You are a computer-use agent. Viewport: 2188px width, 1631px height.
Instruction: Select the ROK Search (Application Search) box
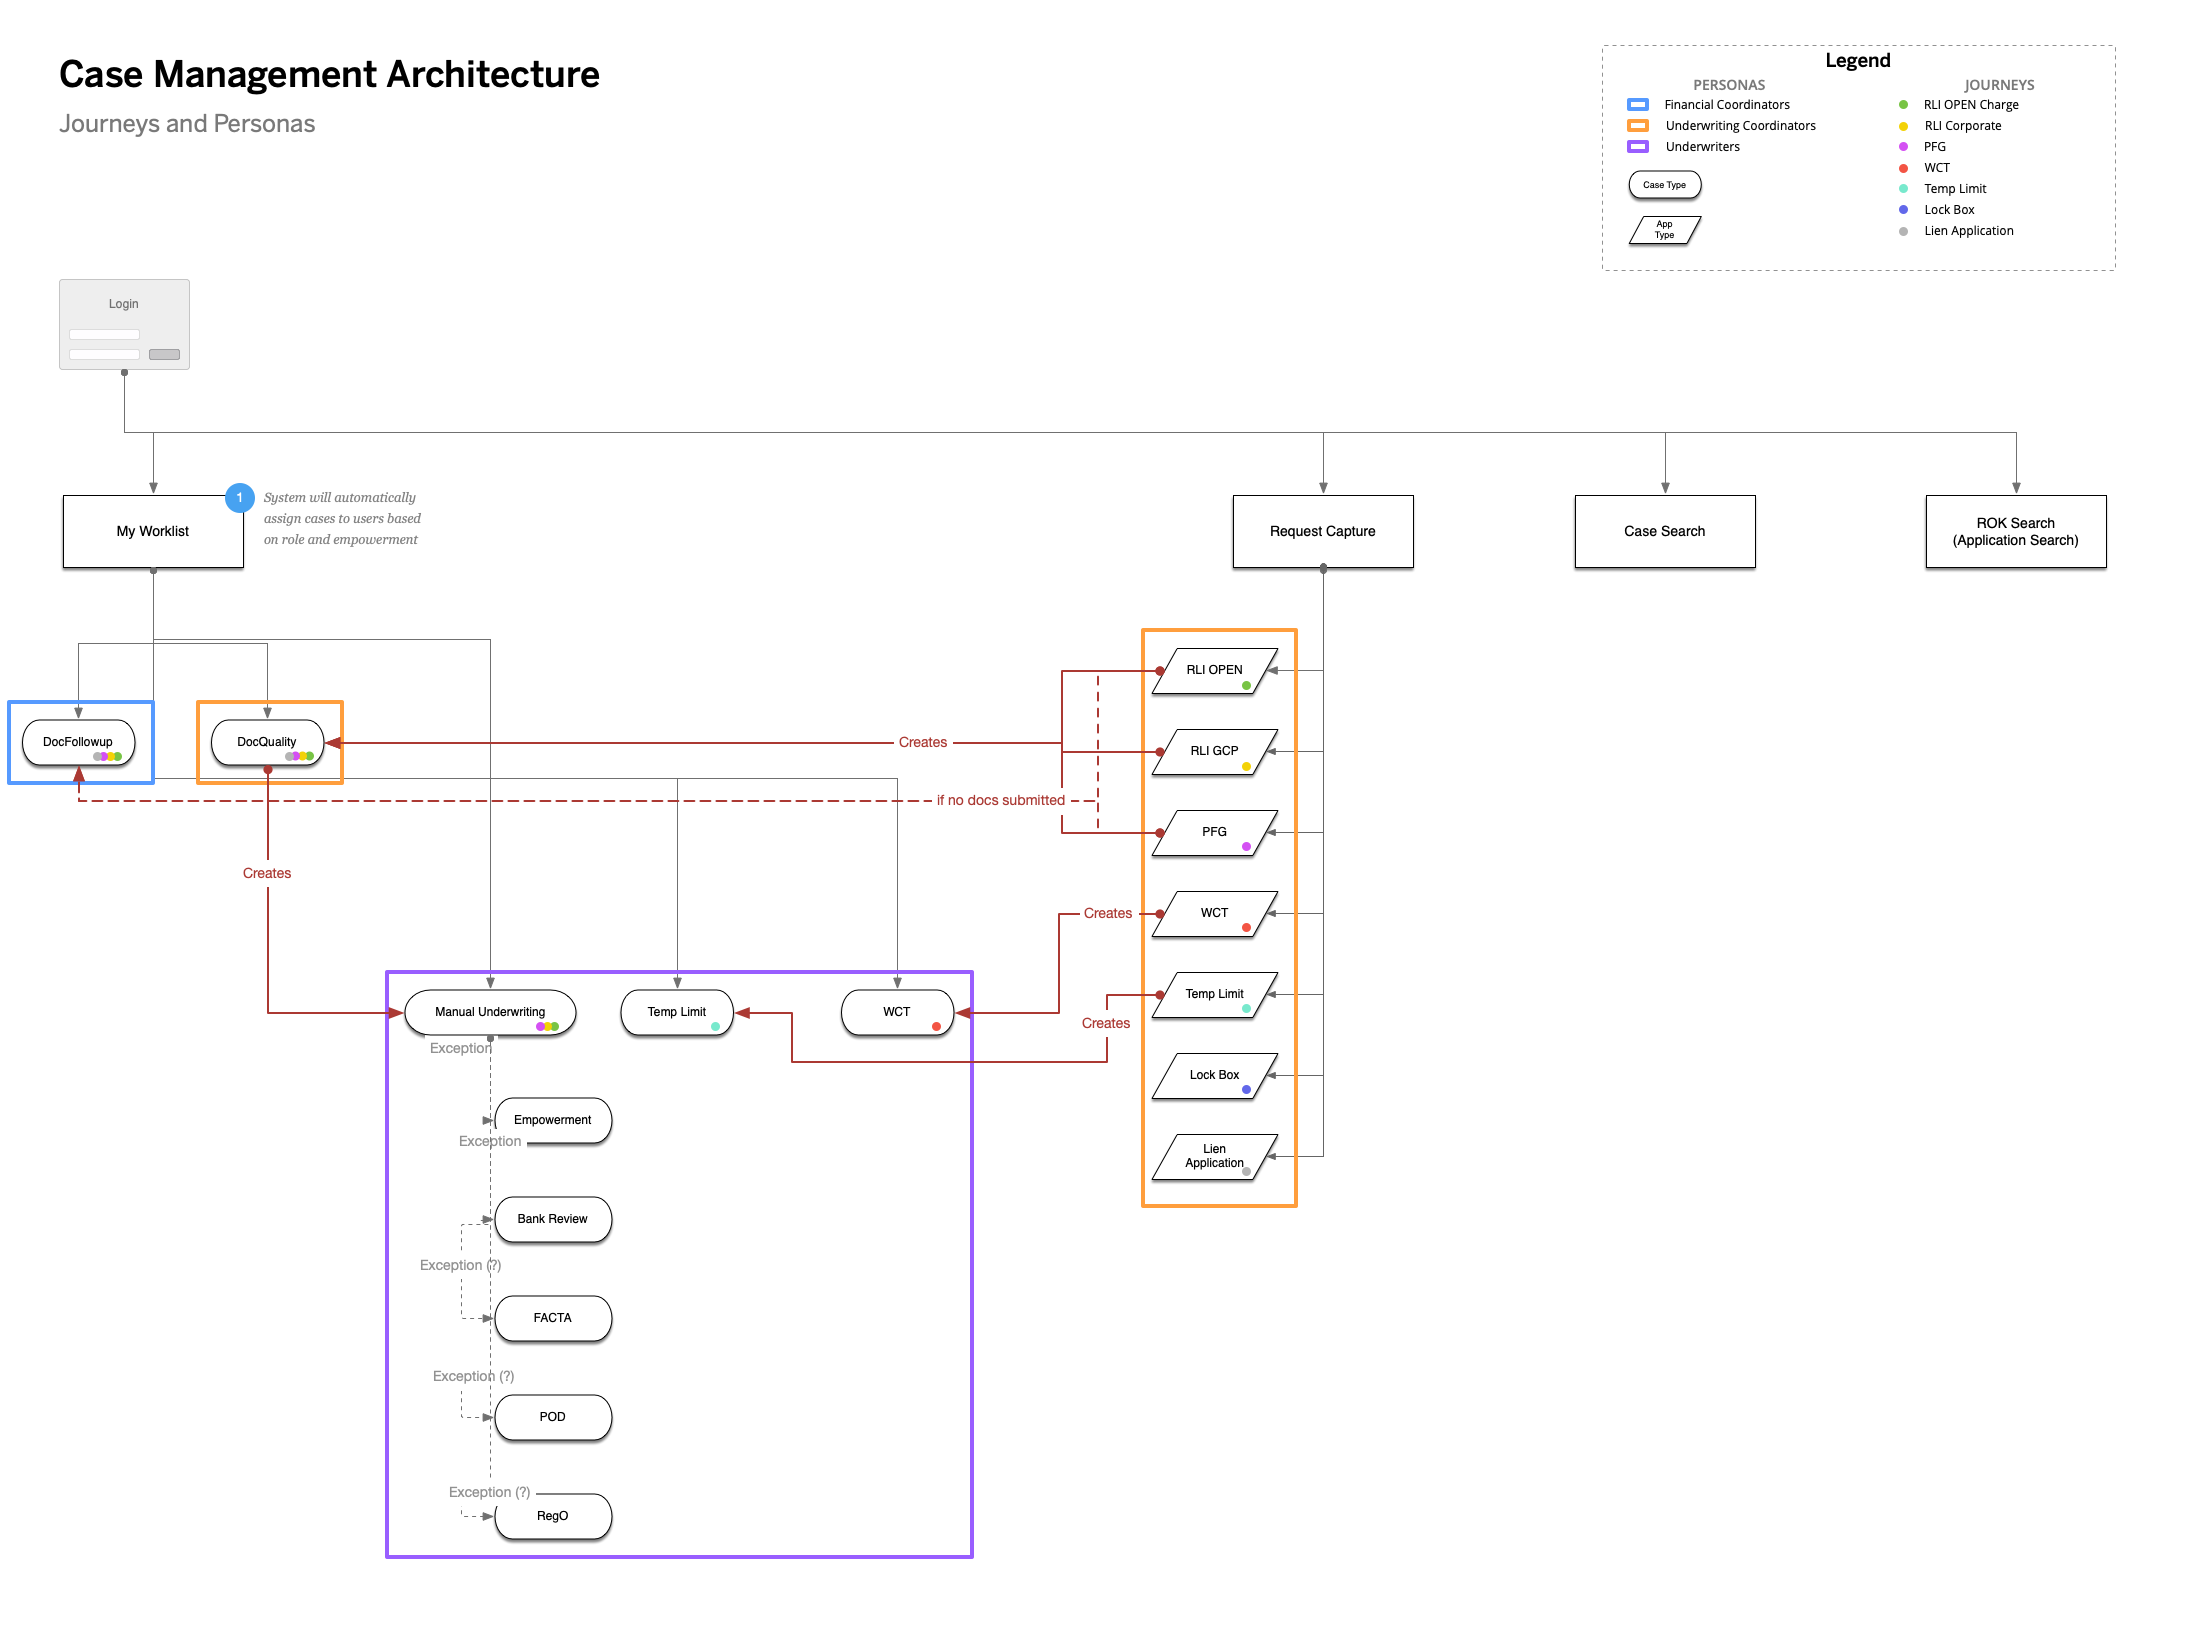[x=2016, y=531]
